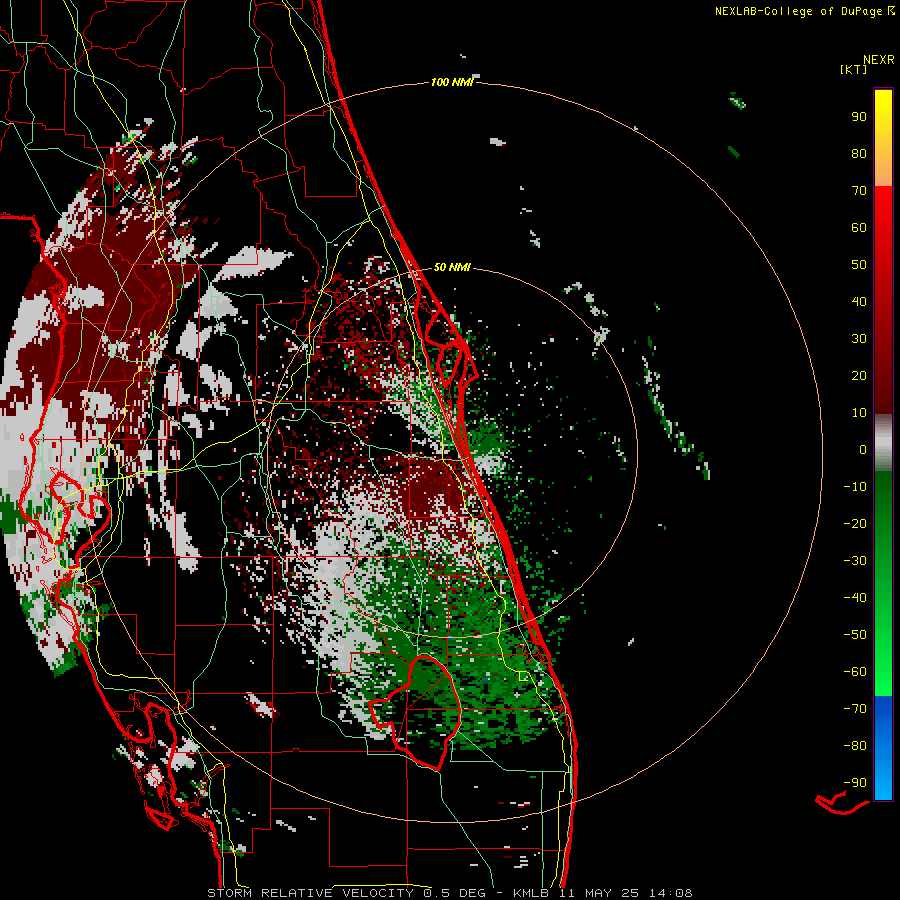Viewport: 900px width, 900px height.
Task: Click the -80 value on the velocity scale
Action: click(x=855, y=746)
